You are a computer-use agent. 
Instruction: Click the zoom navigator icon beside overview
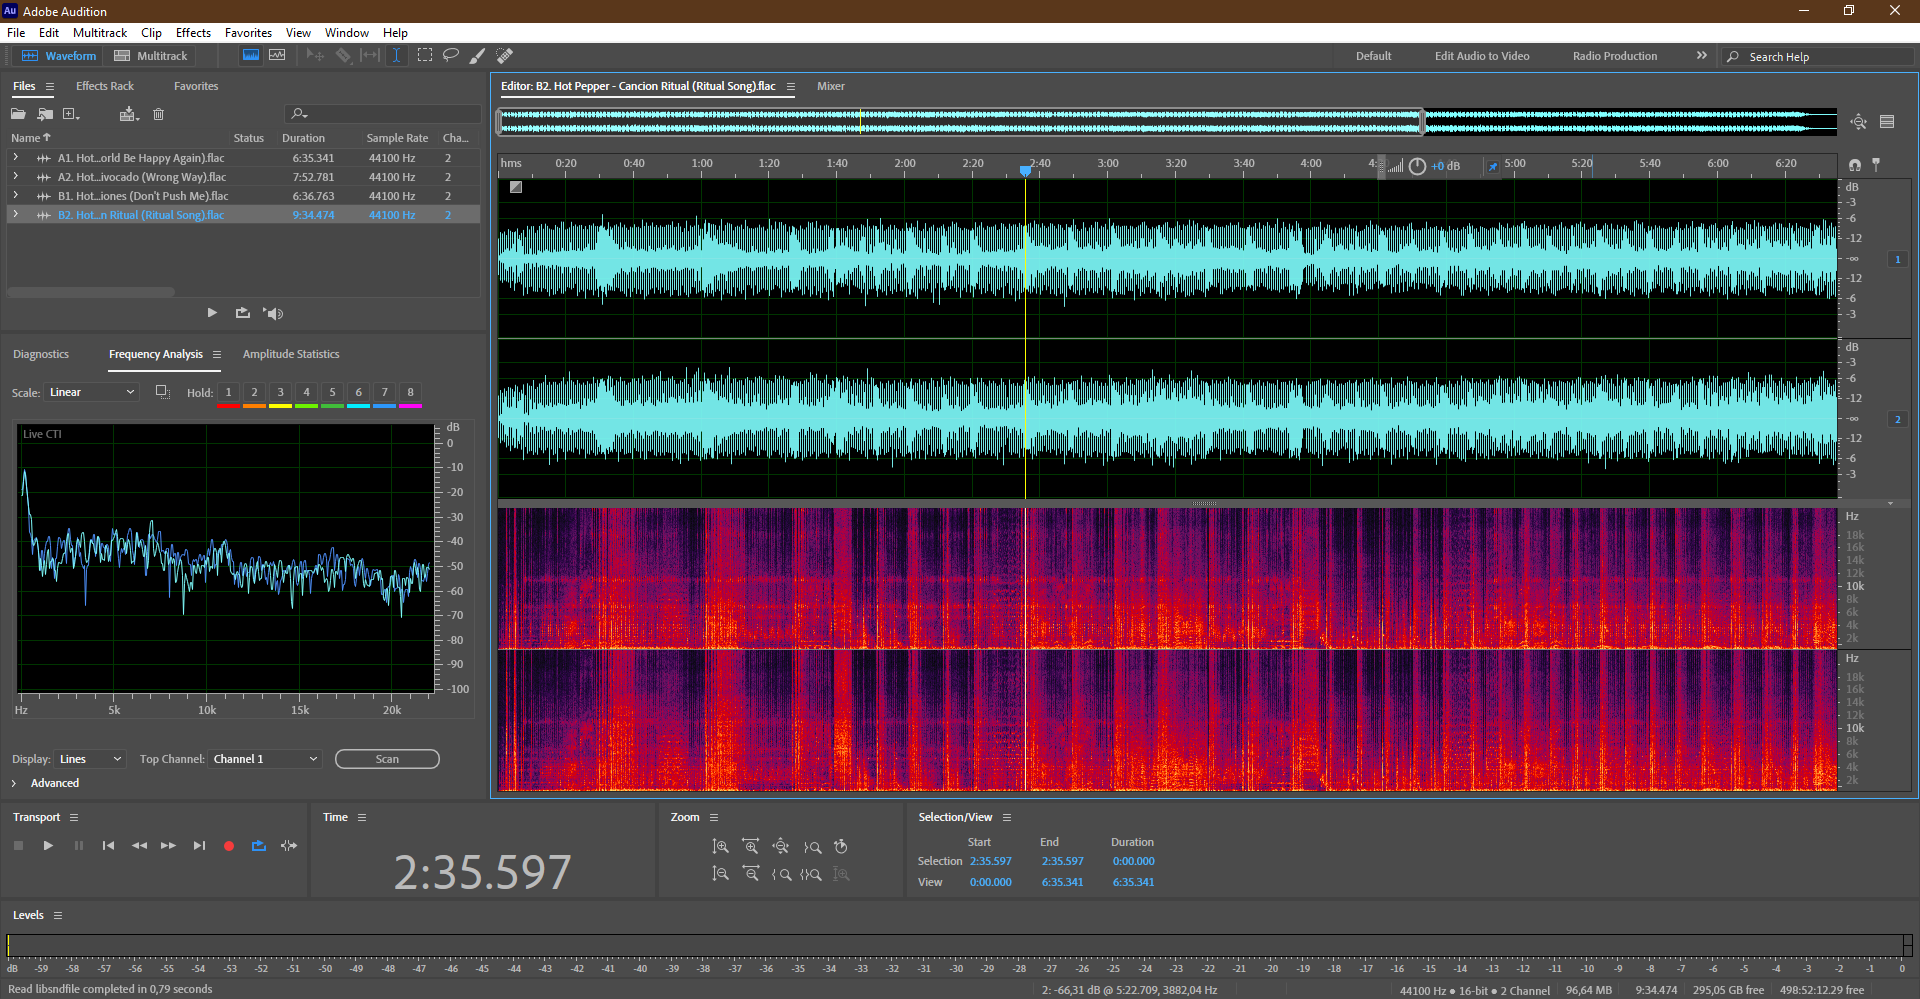coord(1858,122)
